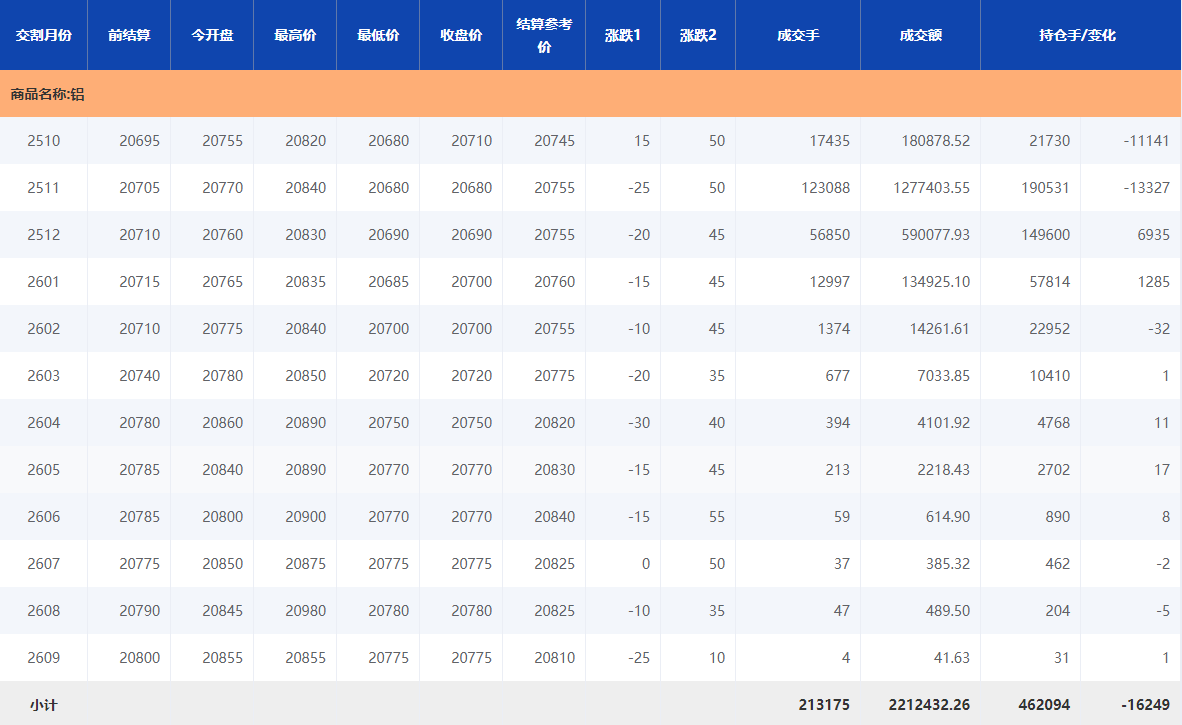1182x725 pixels.
Task: Click the 商品名称:铝 group row
Action: click(47, 94)
